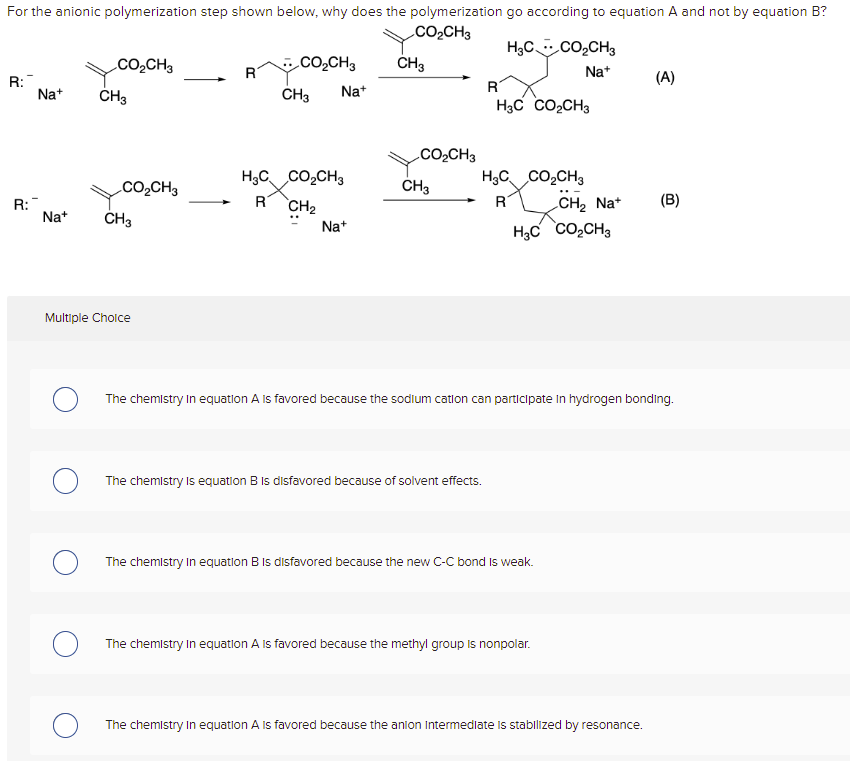
Task: Select the solvent effects answer option
Action: click(65, 480)
